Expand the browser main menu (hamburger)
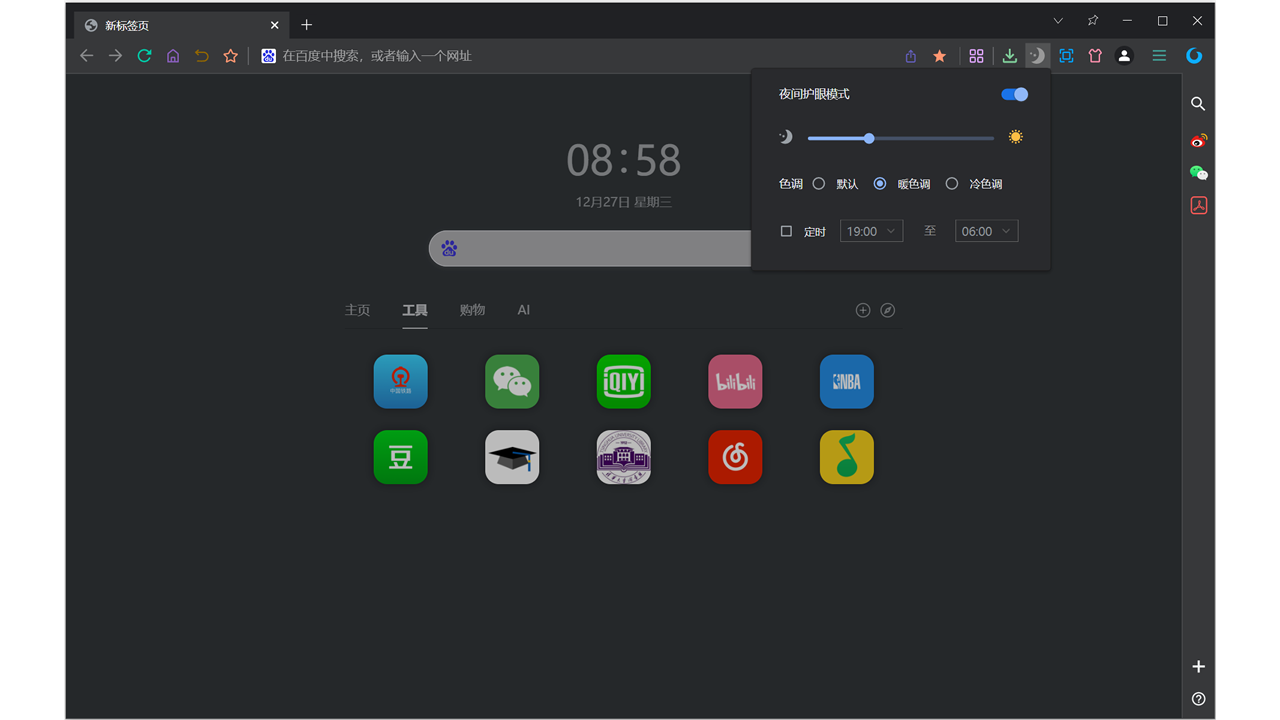1280x720 pixels. point(1158,56)
